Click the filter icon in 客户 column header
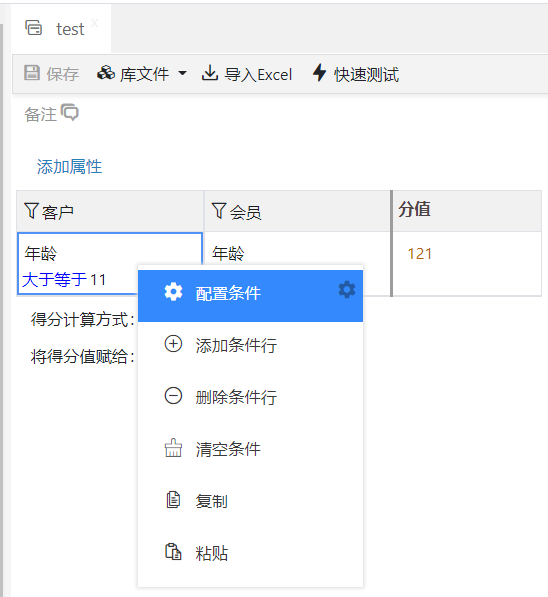 click(x=31, y=211)
